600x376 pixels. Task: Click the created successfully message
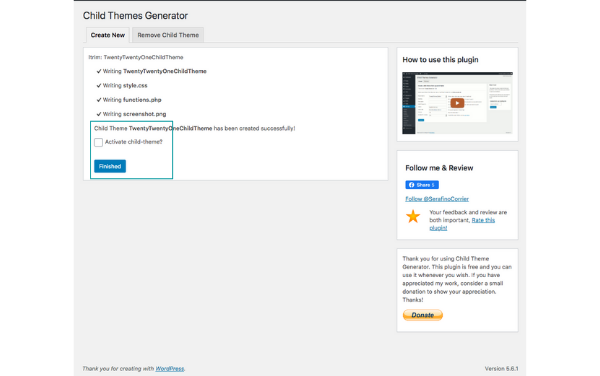pyautogui.click(x=194, y=129)
